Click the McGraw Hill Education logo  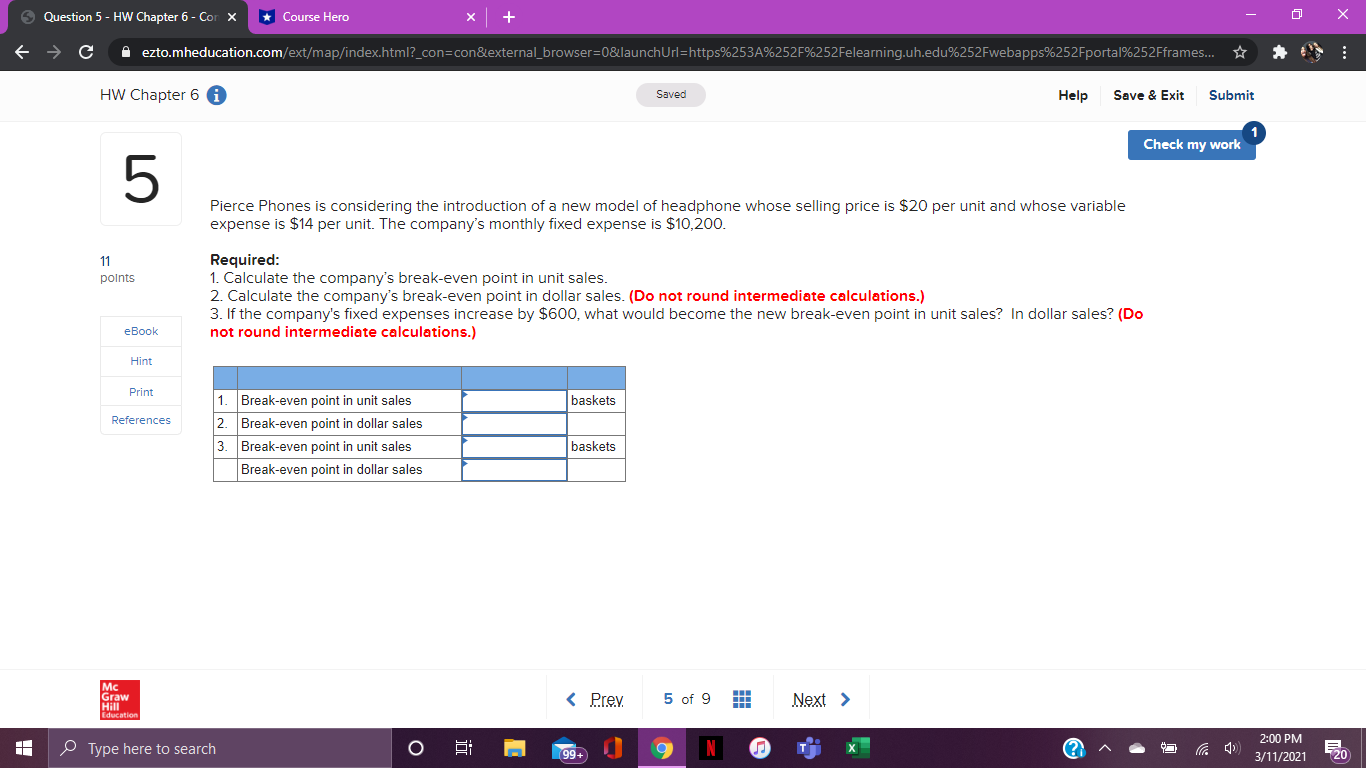119,699
